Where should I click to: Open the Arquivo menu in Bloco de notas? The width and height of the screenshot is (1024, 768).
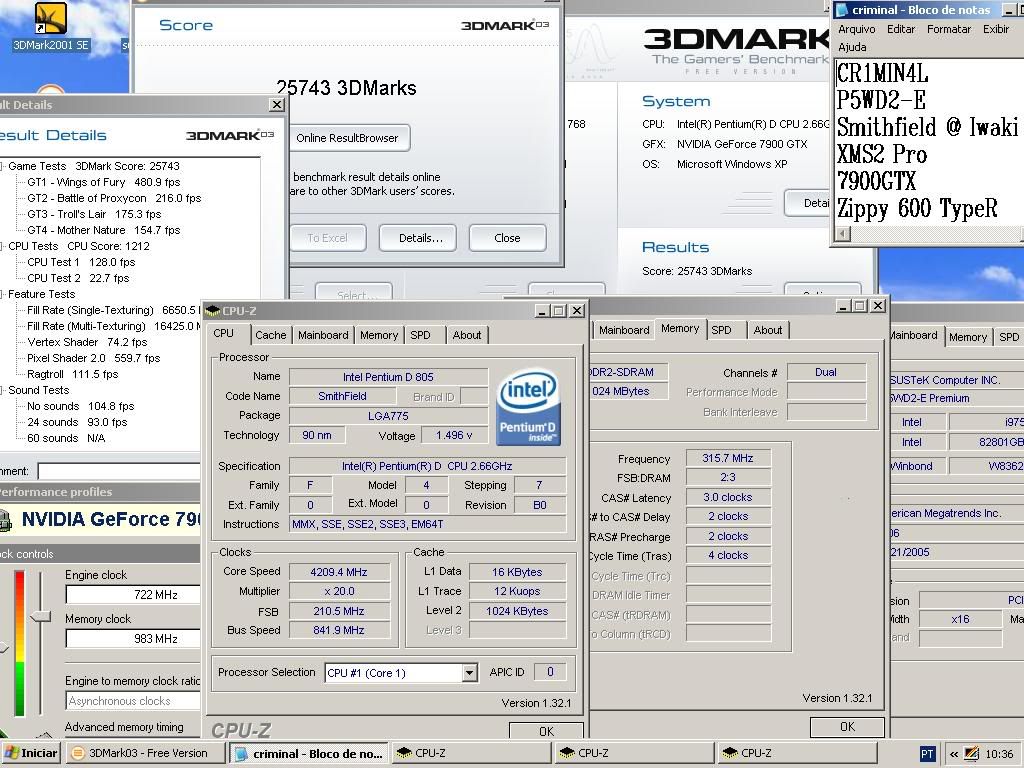click(856, 29)
